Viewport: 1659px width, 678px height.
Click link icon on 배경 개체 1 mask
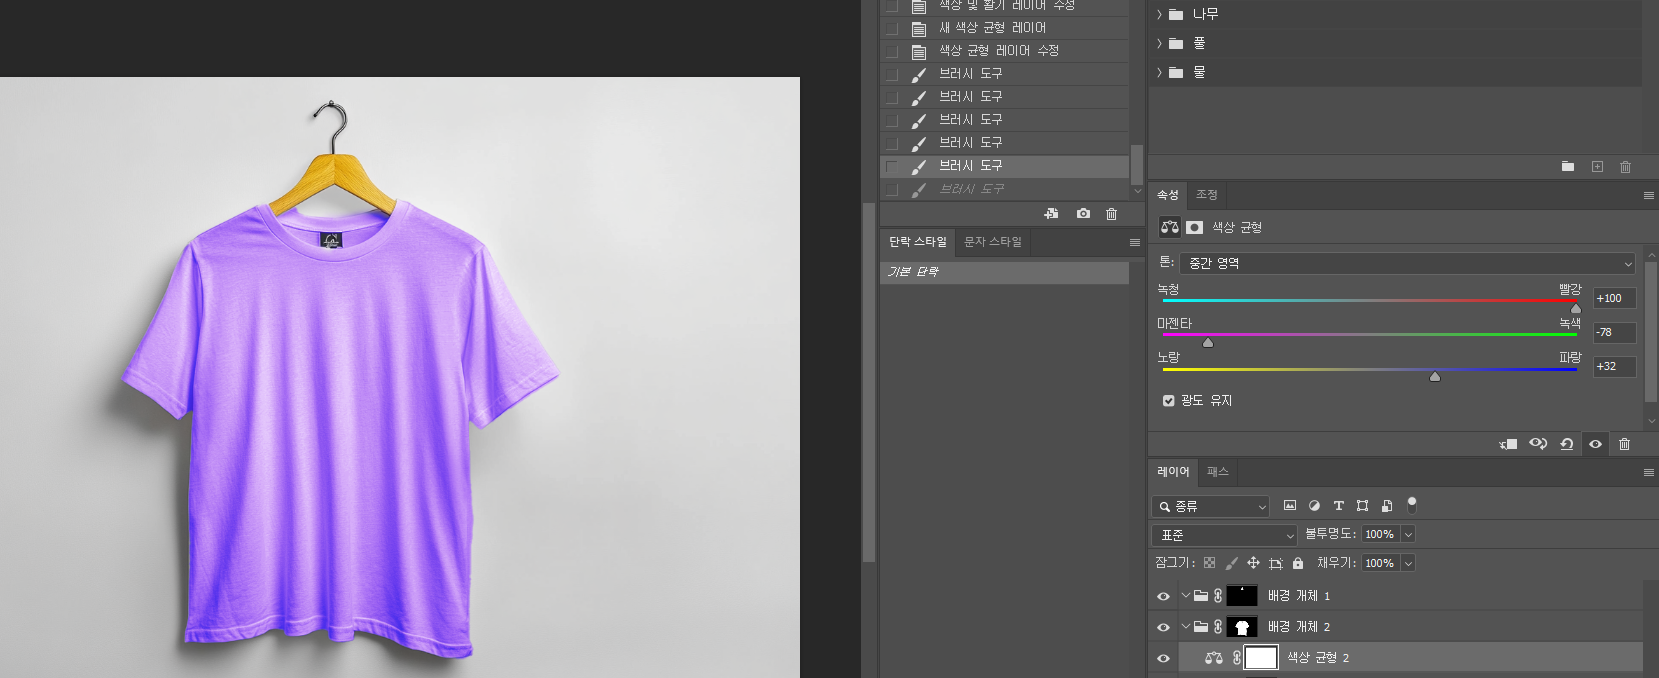(1218, 595)
